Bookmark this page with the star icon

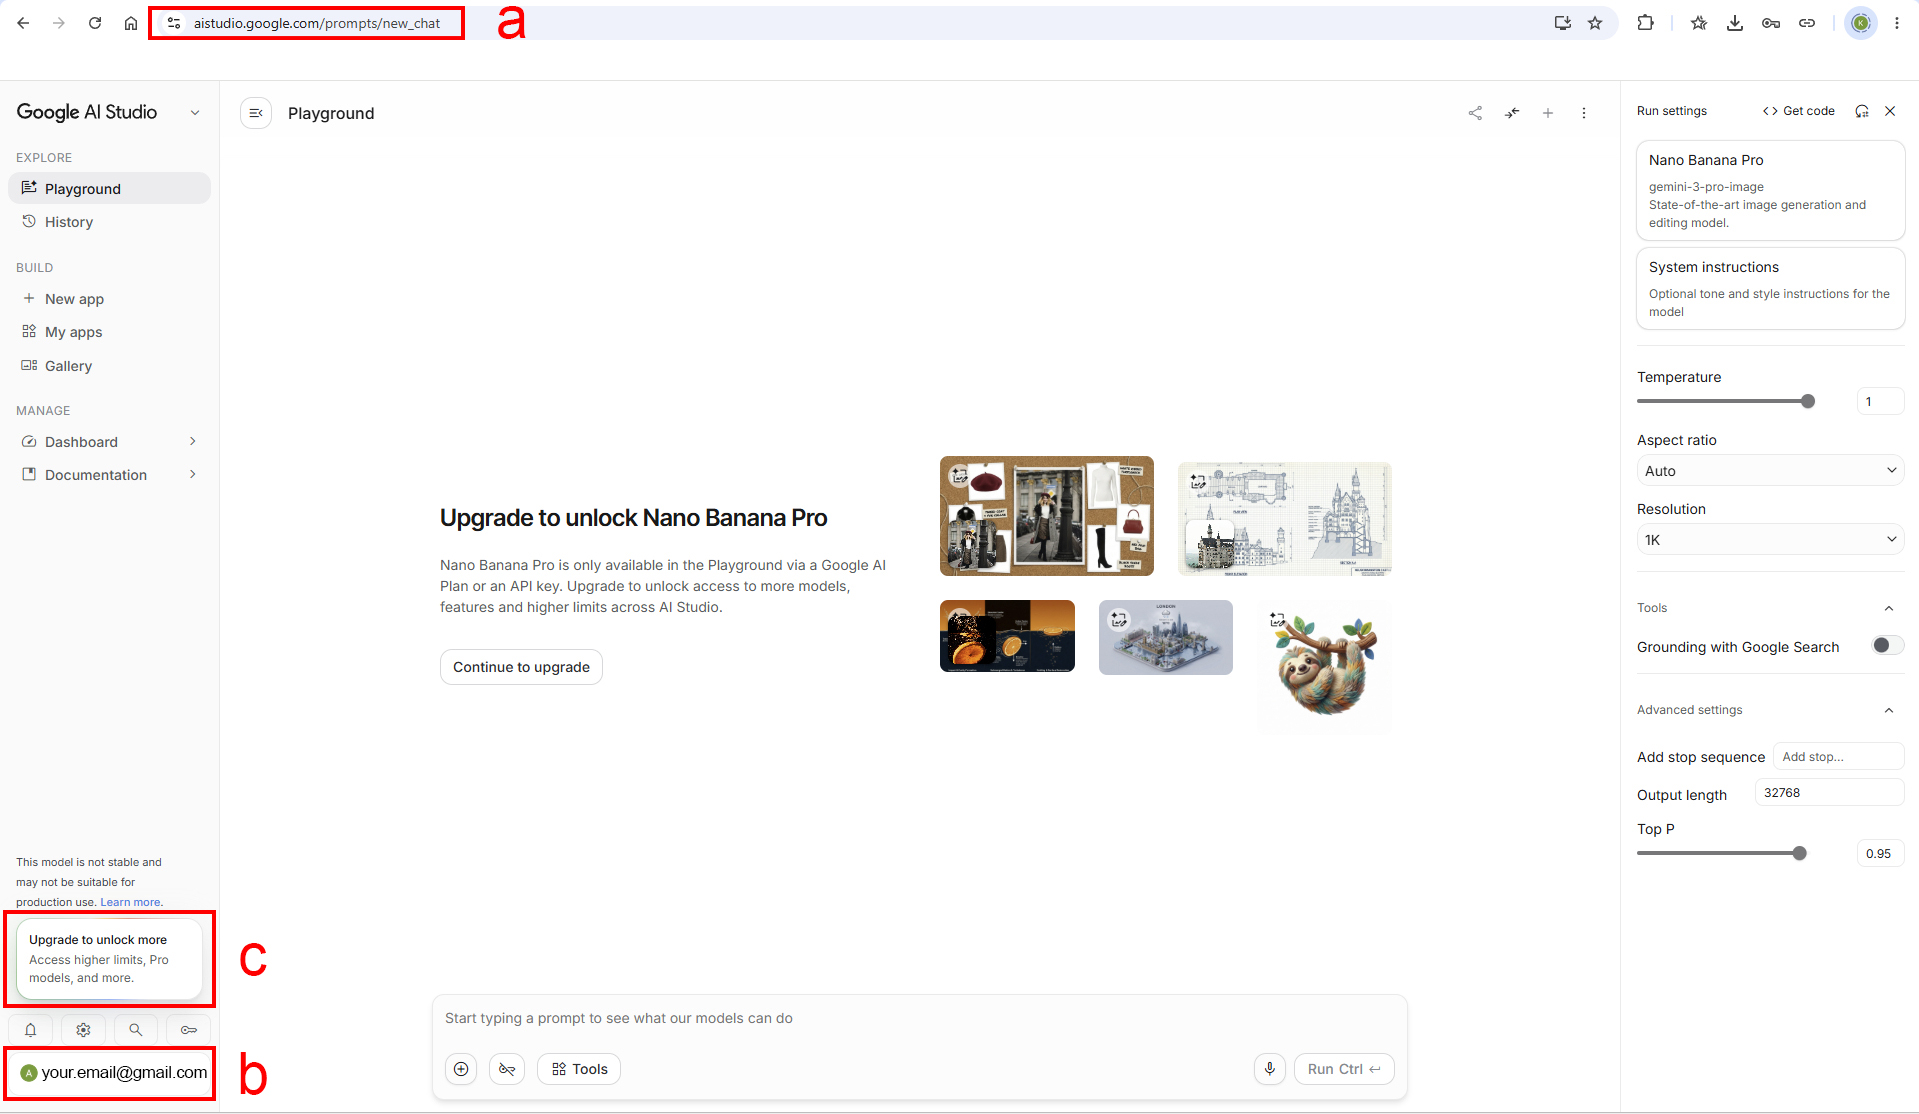pos(1595,23)
